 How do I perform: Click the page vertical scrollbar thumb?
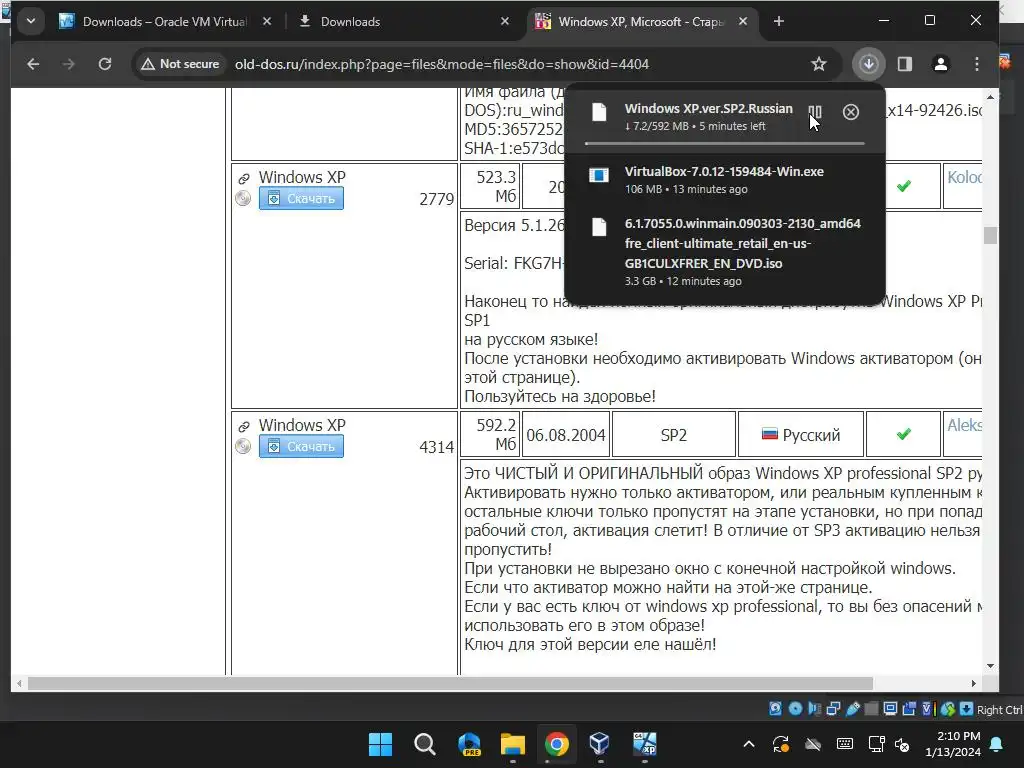(x=991, y=235)
